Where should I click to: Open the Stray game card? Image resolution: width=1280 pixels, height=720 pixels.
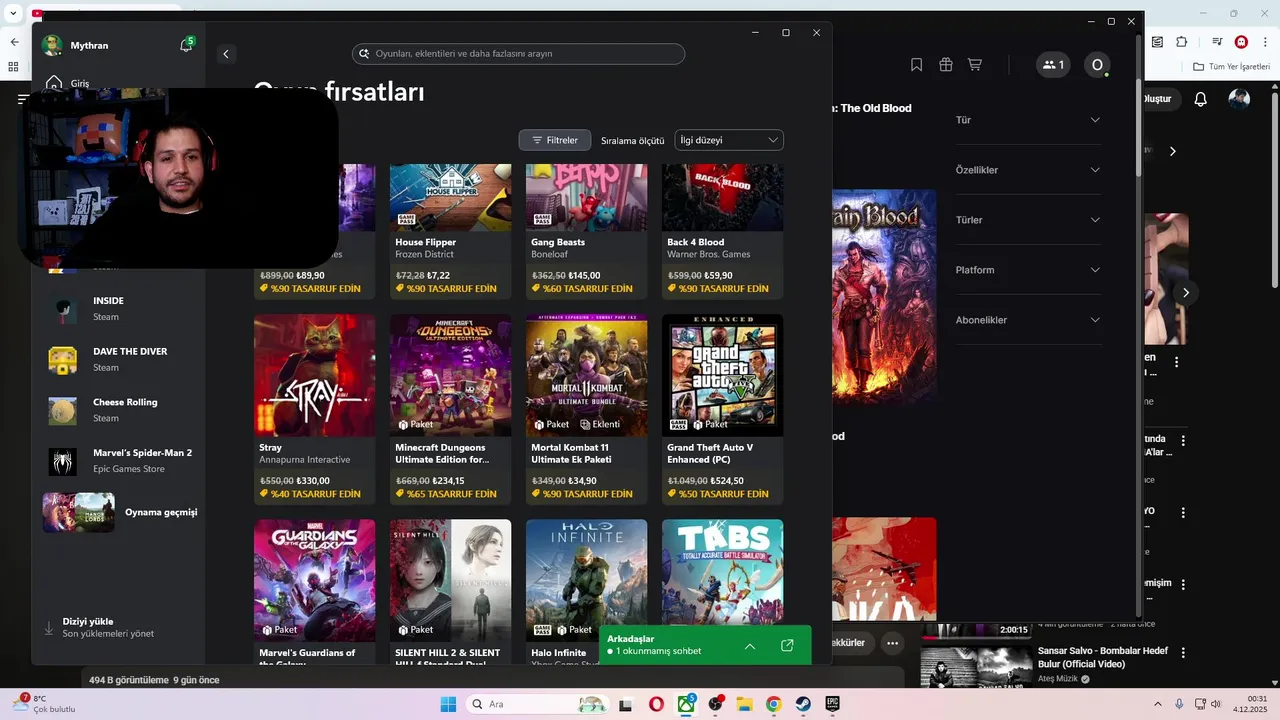[315, 409]
